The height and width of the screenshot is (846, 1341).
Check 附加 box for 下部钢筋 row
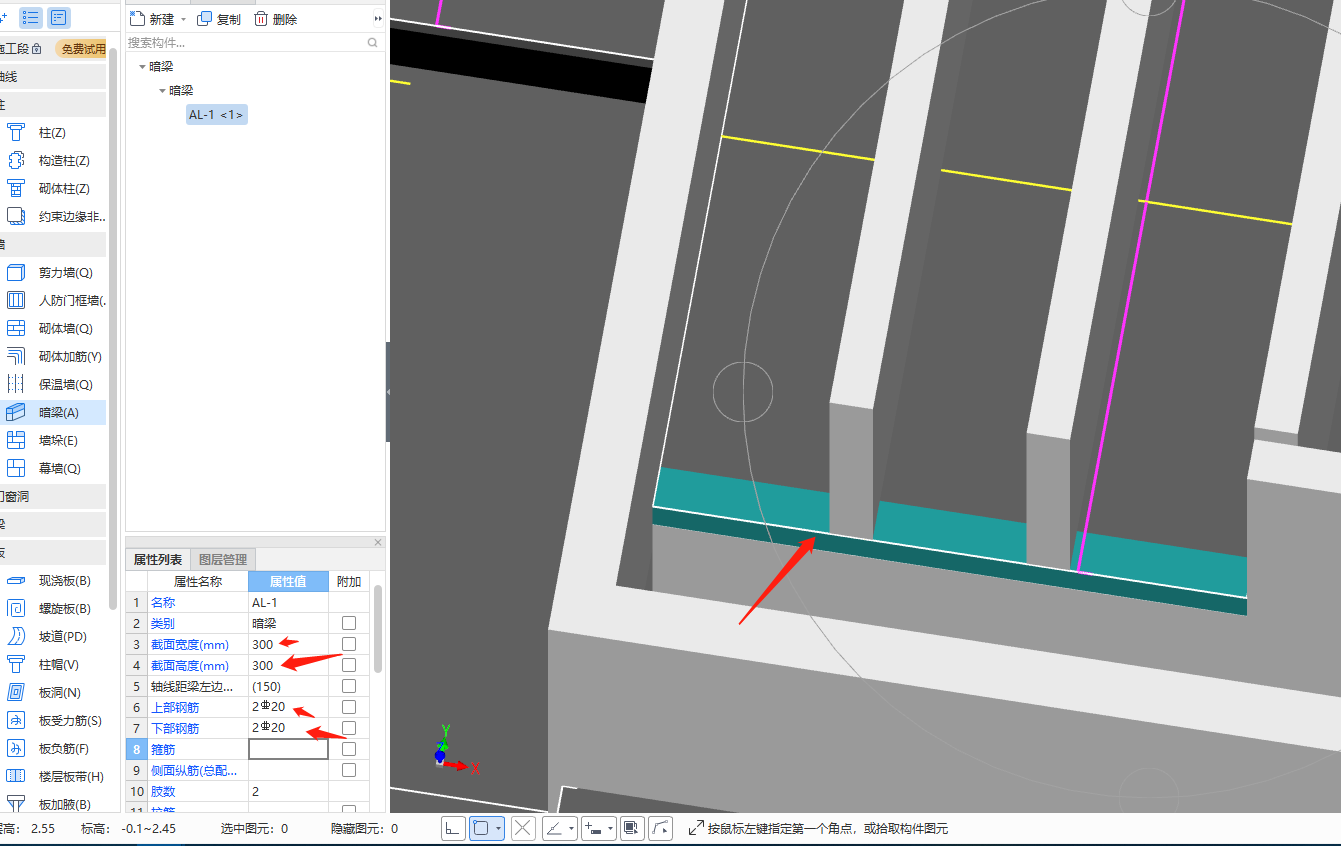pos(349,728)
